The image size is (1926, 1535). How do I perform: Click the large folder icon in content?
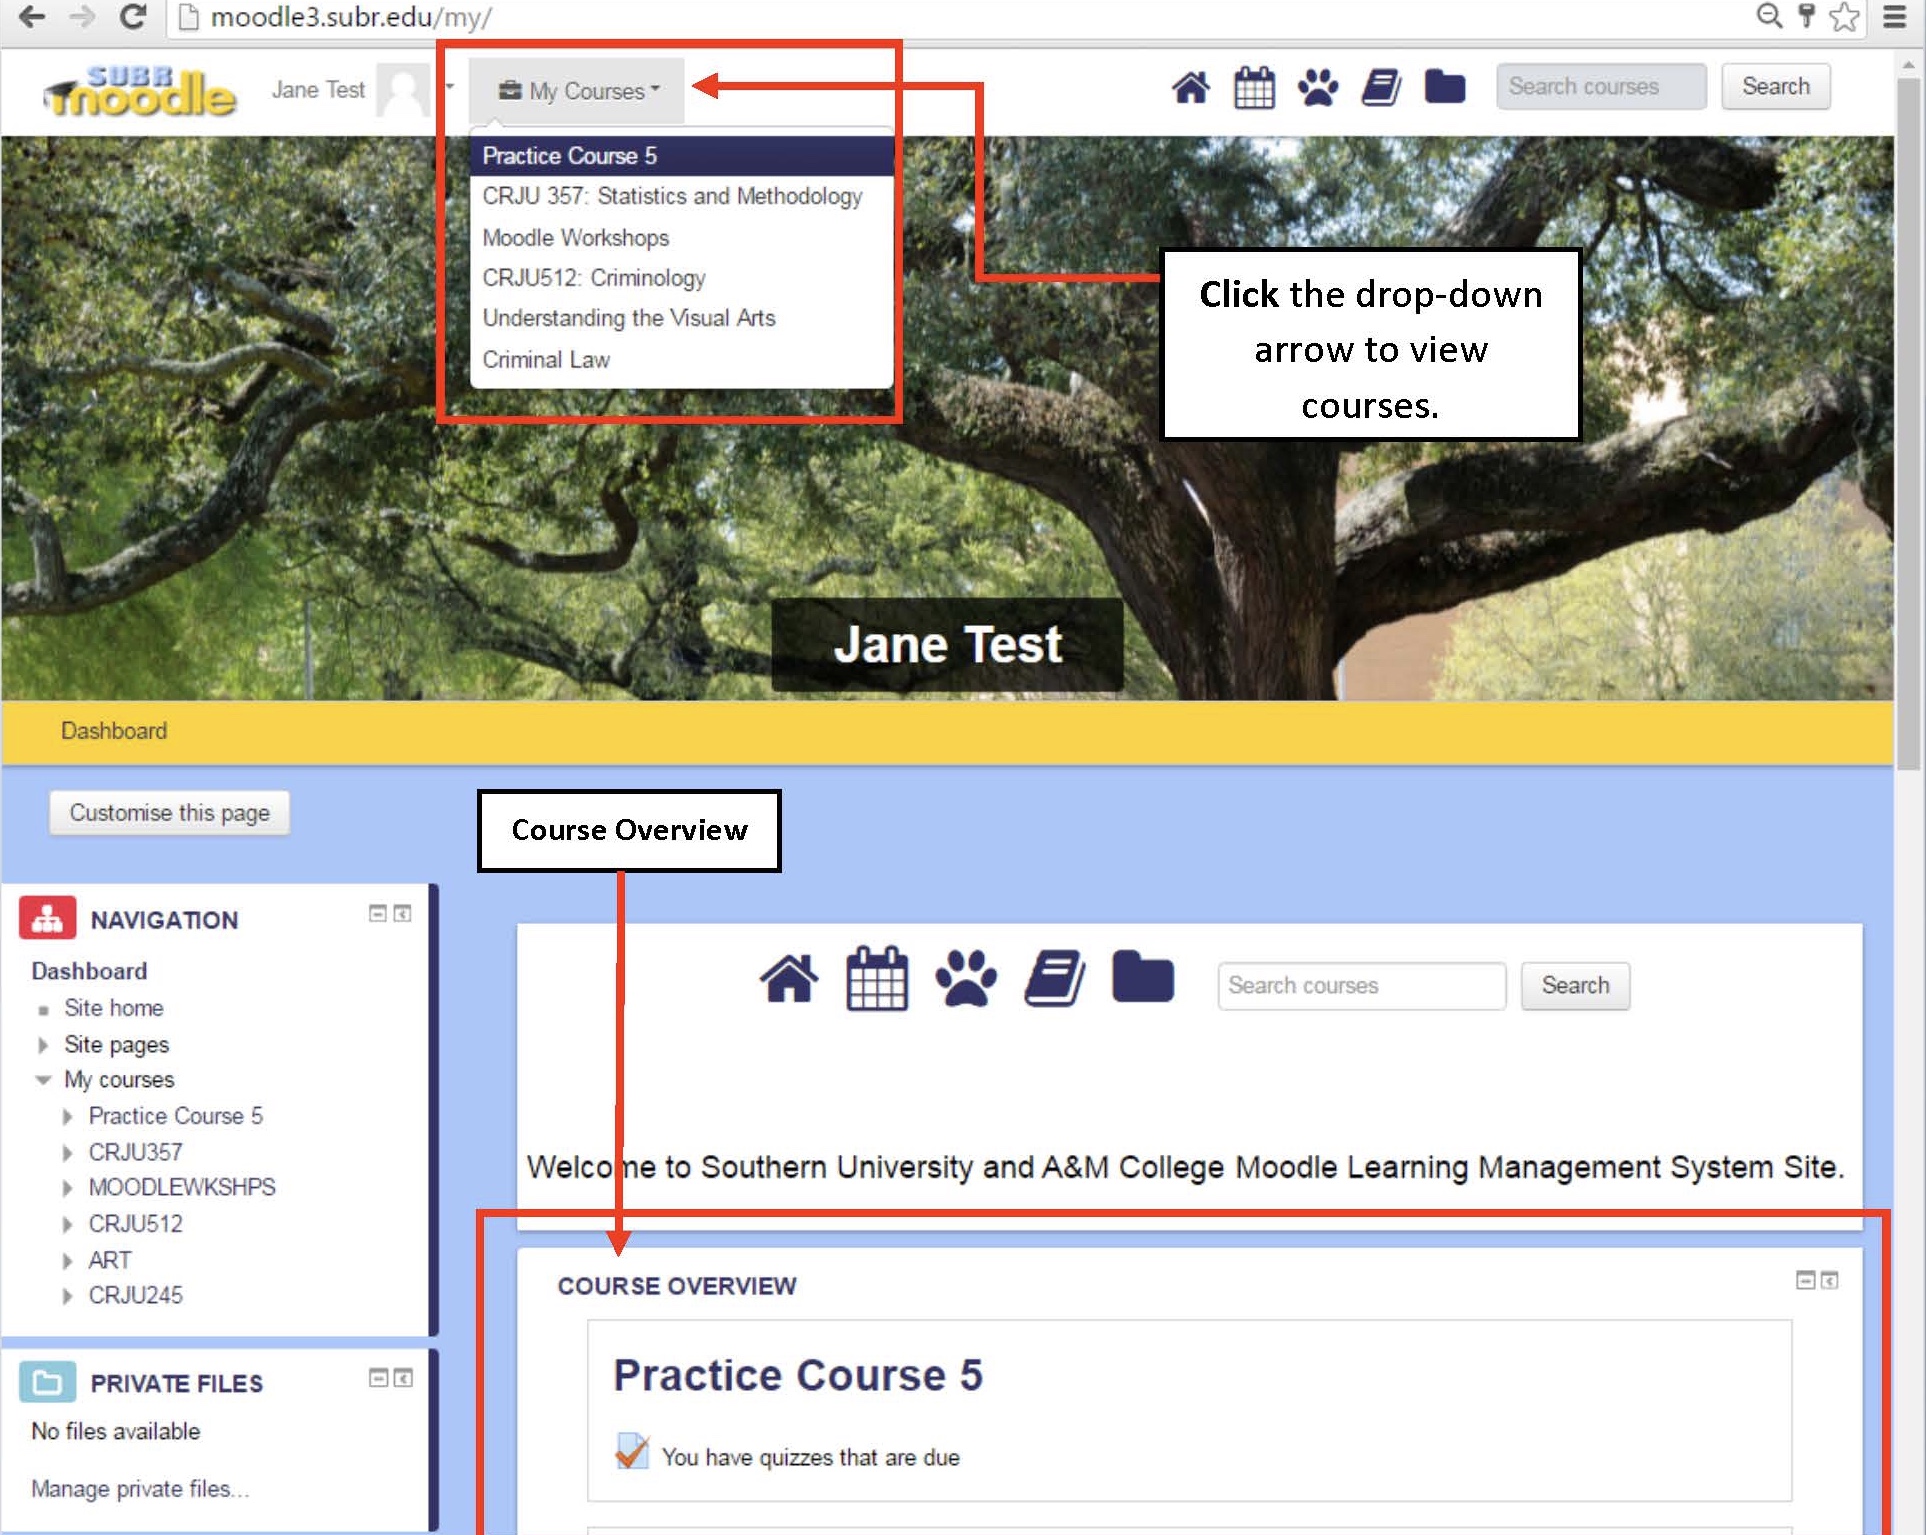pos(1143,977)
